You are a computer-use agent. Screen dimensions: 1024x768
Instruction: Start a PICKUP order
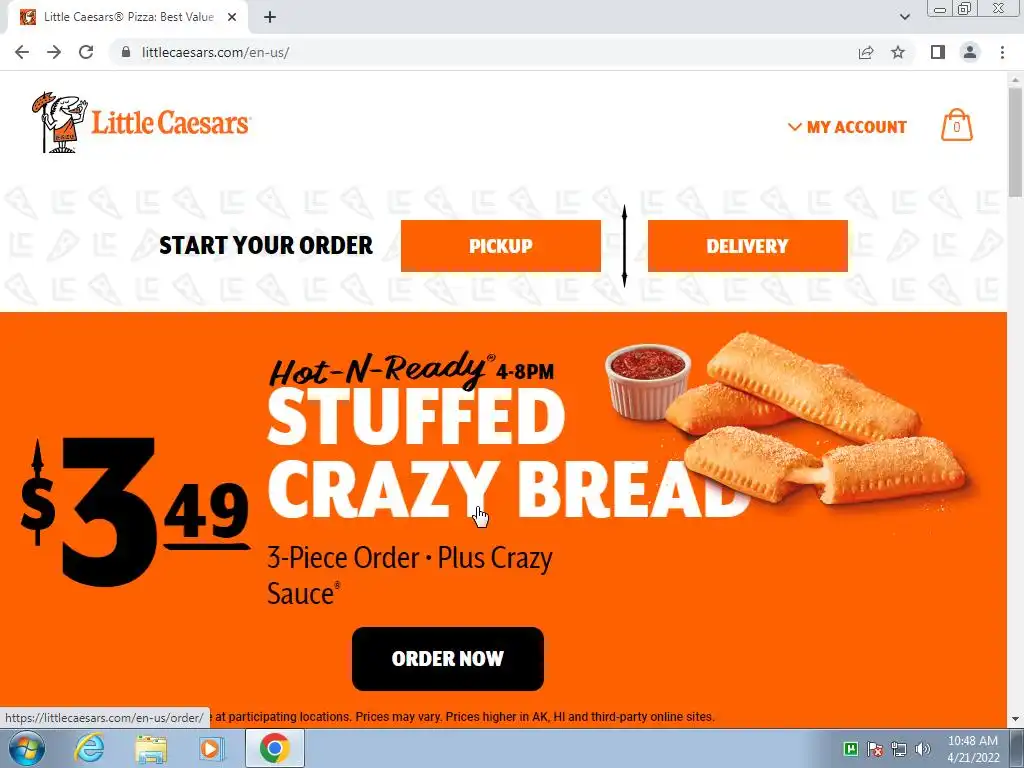click(501, 246)
